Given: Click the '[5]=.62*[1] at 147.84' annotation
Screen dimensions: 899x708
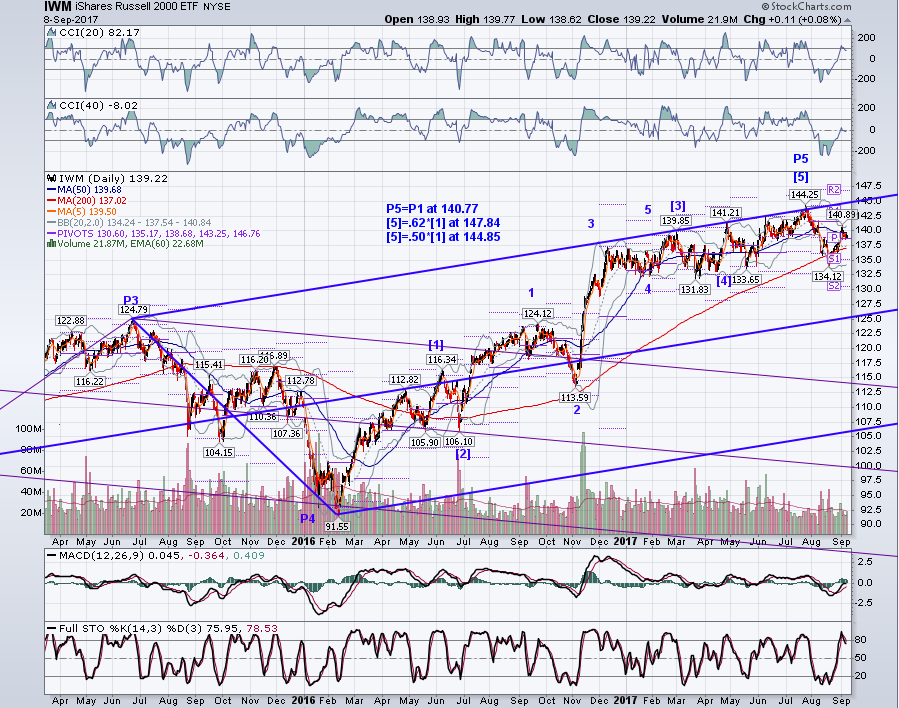Looking at the screenshot, I should pos(443,223).
